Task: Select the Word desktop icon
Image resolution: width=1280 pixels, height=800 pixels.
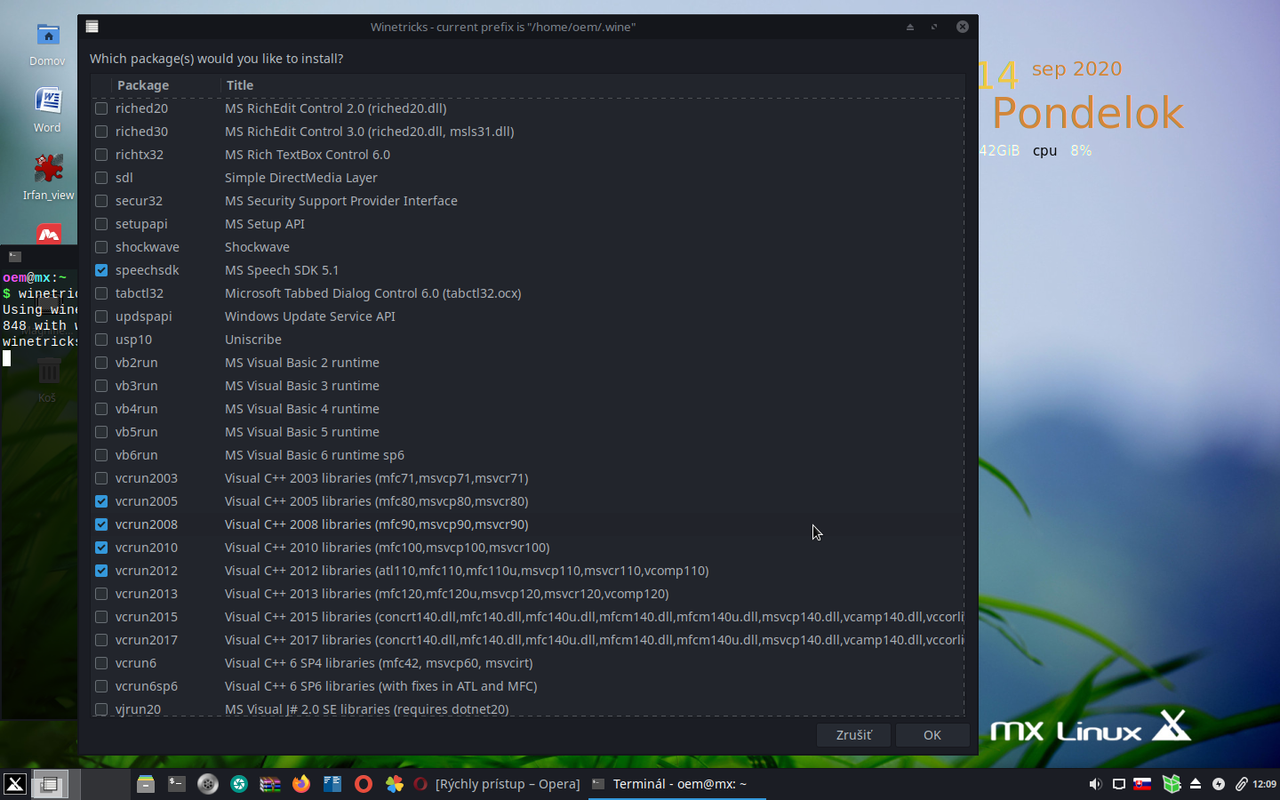Action: point(47,110)
